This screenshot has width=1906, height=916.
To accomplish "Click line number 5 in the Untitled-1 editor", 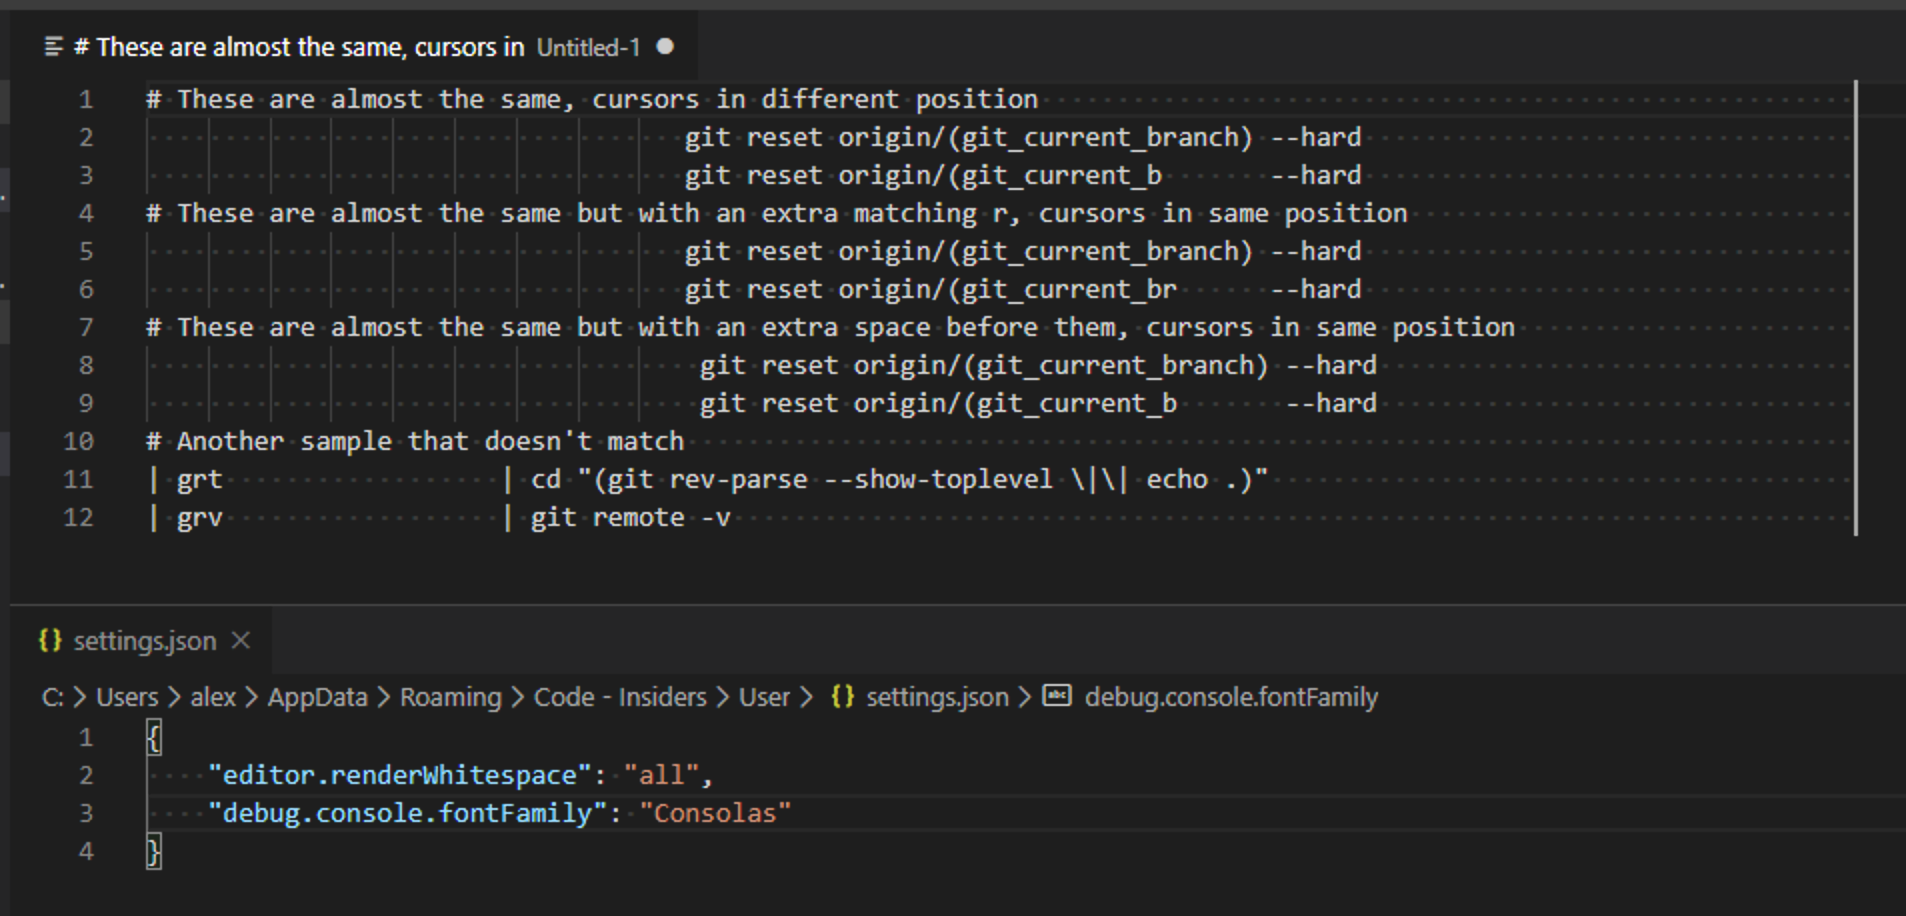I will tap(86, 251).
